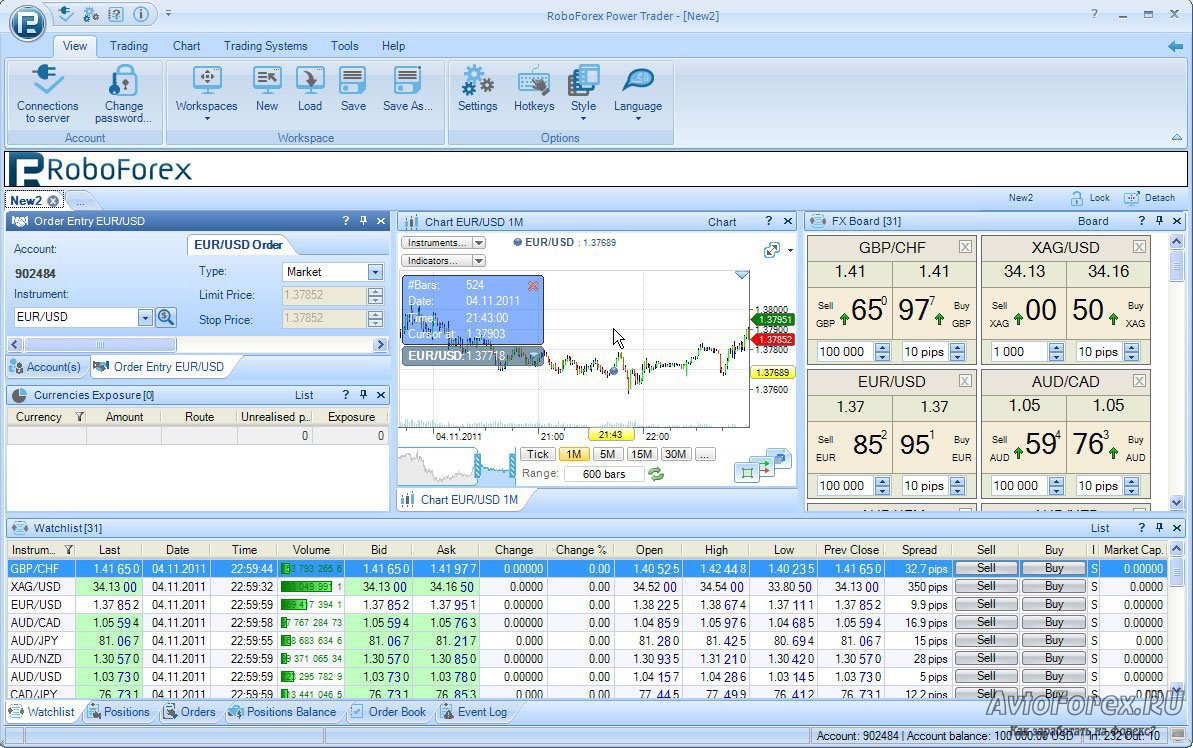Pin the Currencies Exposure panel
This screenshot has height=748, width=1193.
(364, 394)
